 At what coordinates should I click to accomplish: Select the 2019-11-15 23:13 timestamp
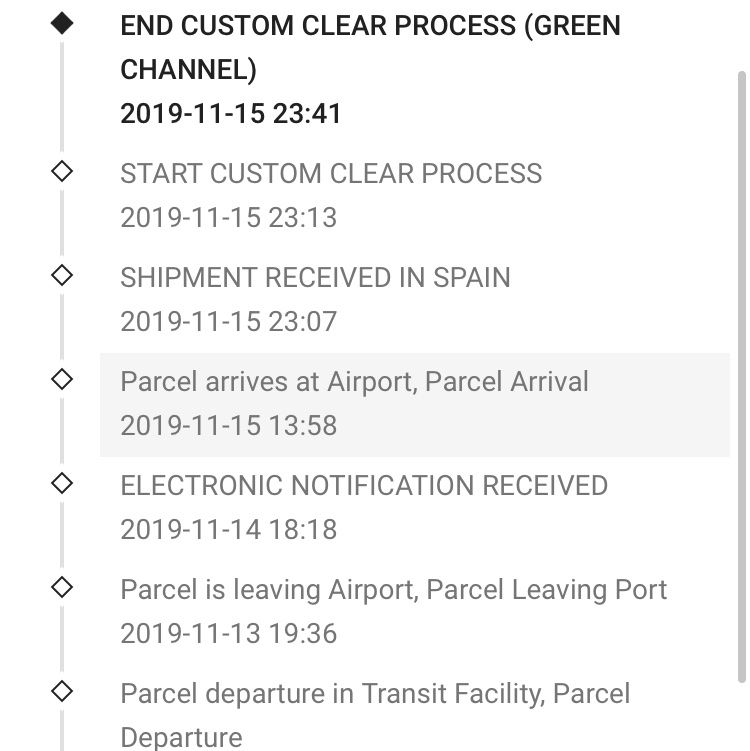pos(228,217)
